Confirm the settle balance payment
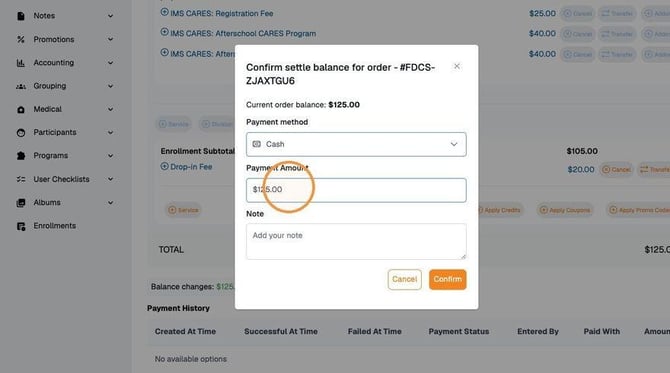 coord(447,279)
